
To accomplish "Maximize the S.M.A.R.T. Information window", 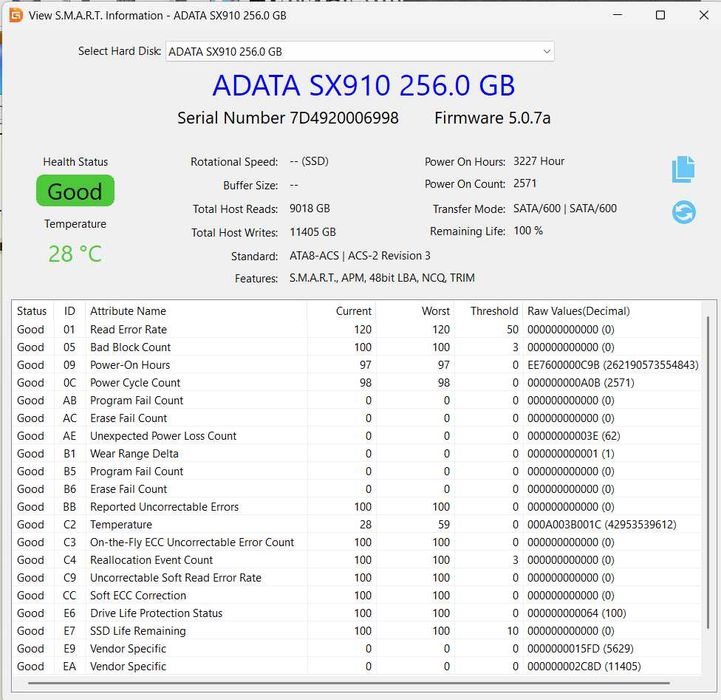I will (660, 15).
